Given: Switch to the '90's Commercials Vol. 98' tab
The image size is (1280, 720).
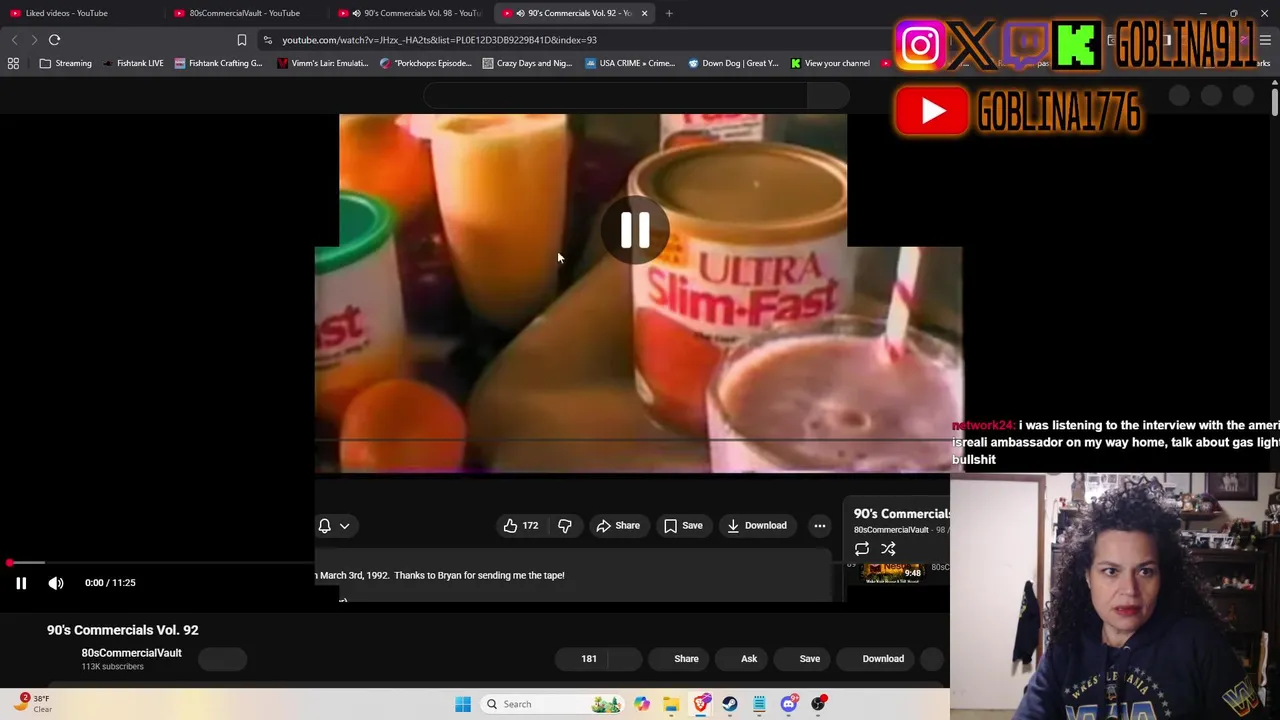Looking at the screenshot, I should coord(410,13).
